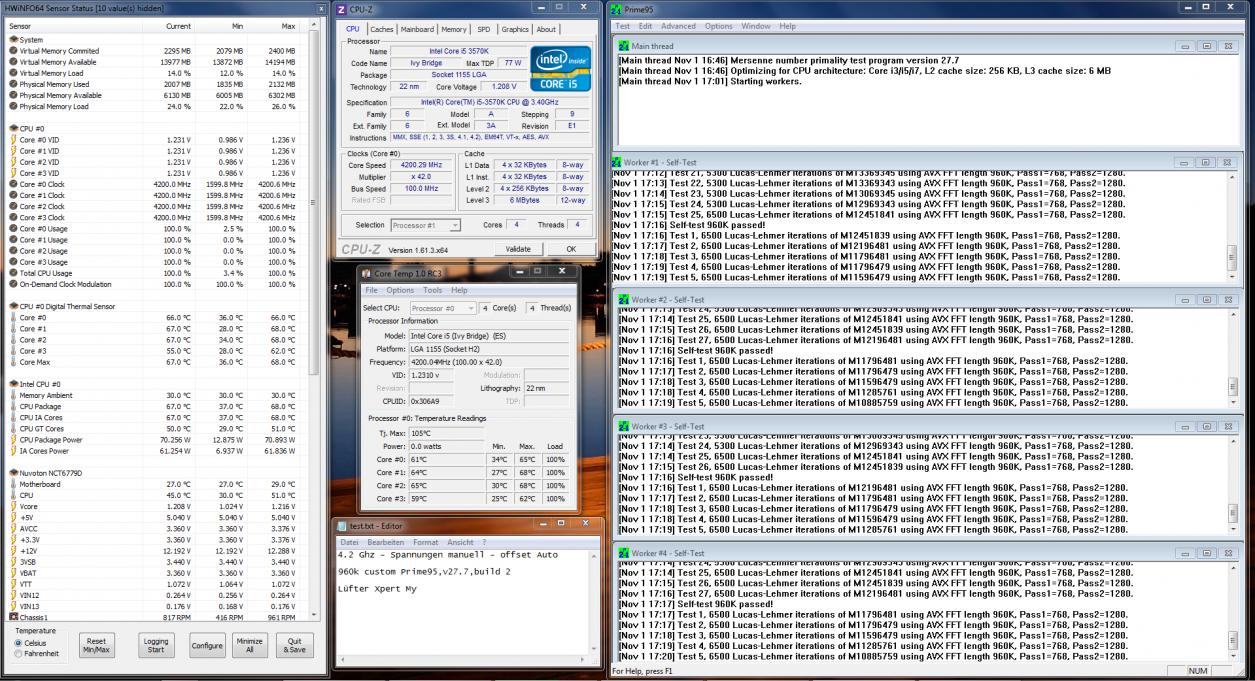Click the voltage bolt icon beside Core #0 VID
Viewport: 1255px width, 681px height.
14,139
